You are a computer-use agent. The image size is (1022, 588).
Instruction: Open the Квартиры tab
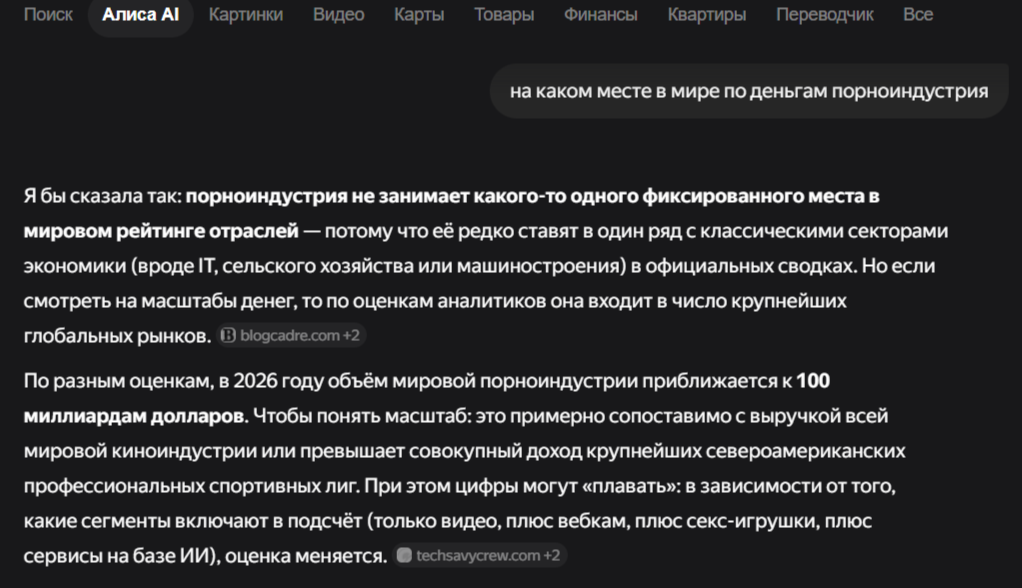[707, 14]
